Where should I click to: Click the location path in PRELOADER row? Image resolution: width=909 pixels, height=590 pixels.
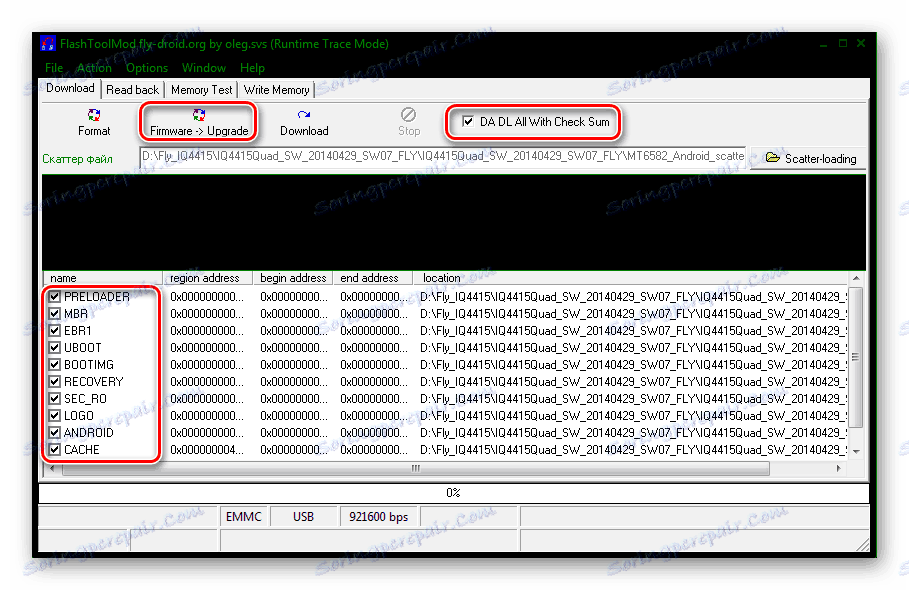[633, 297]
